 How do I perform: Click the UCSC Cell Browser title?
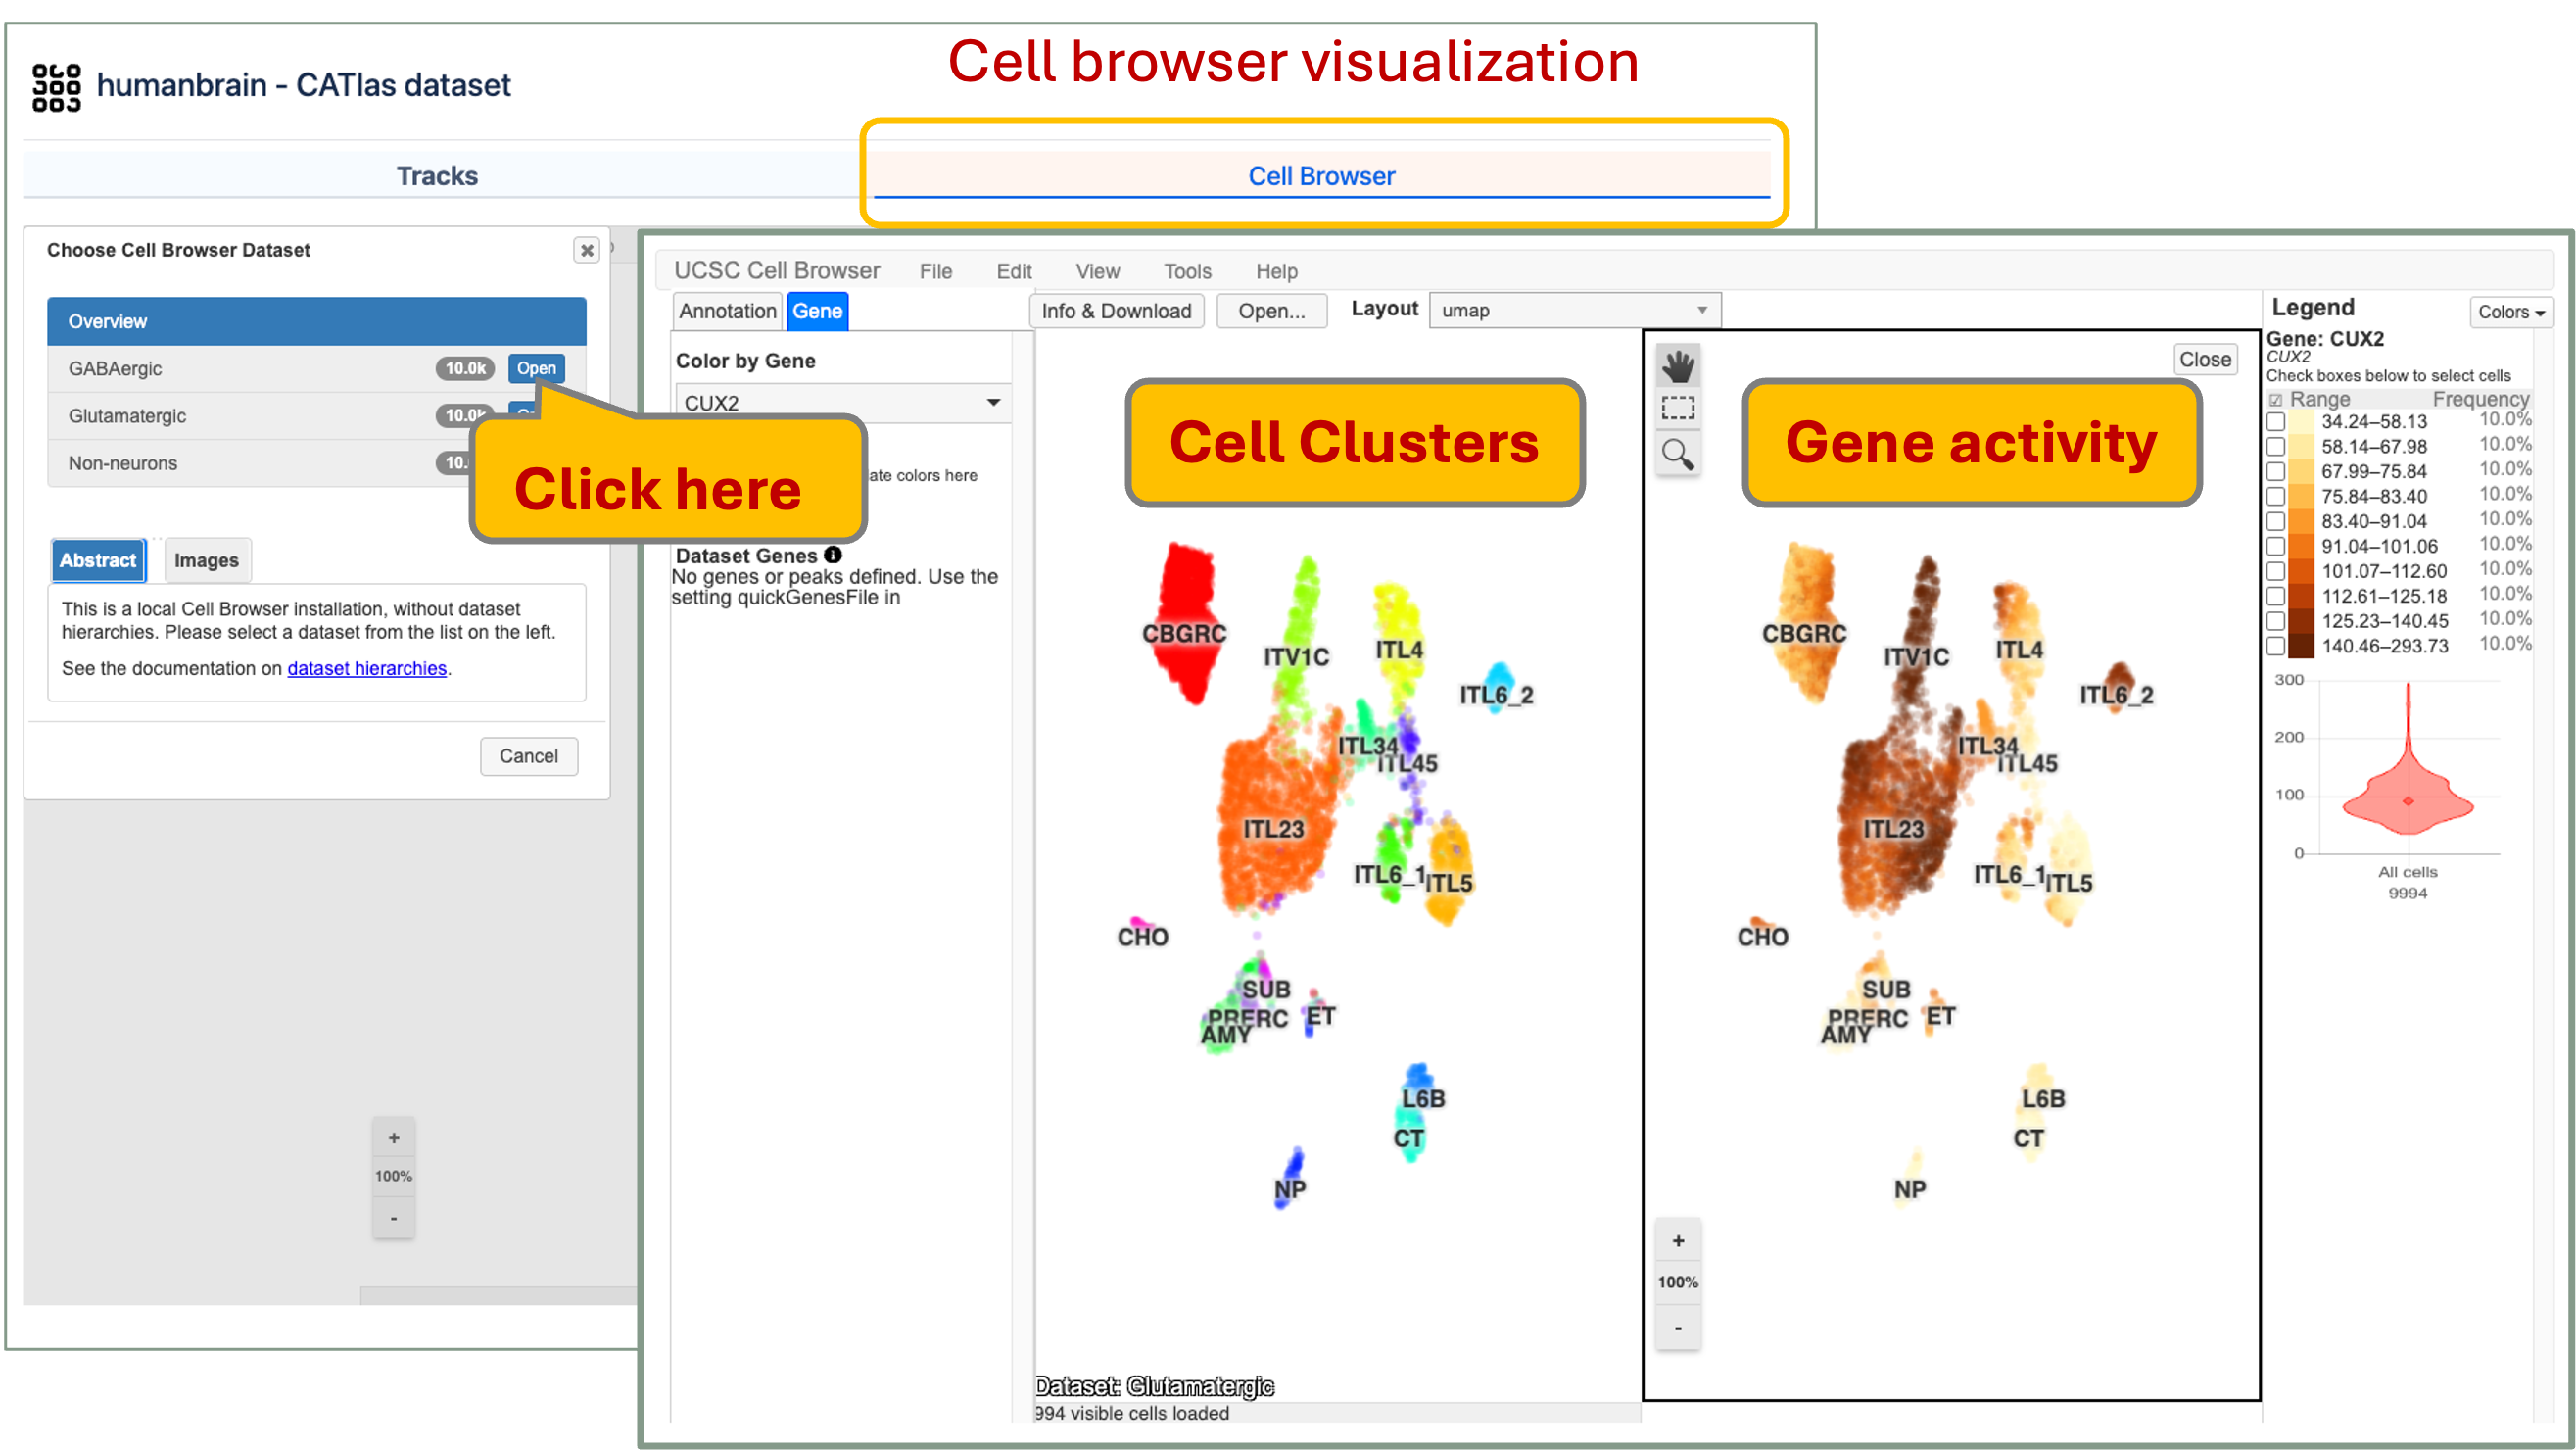(x=776, y=270)
